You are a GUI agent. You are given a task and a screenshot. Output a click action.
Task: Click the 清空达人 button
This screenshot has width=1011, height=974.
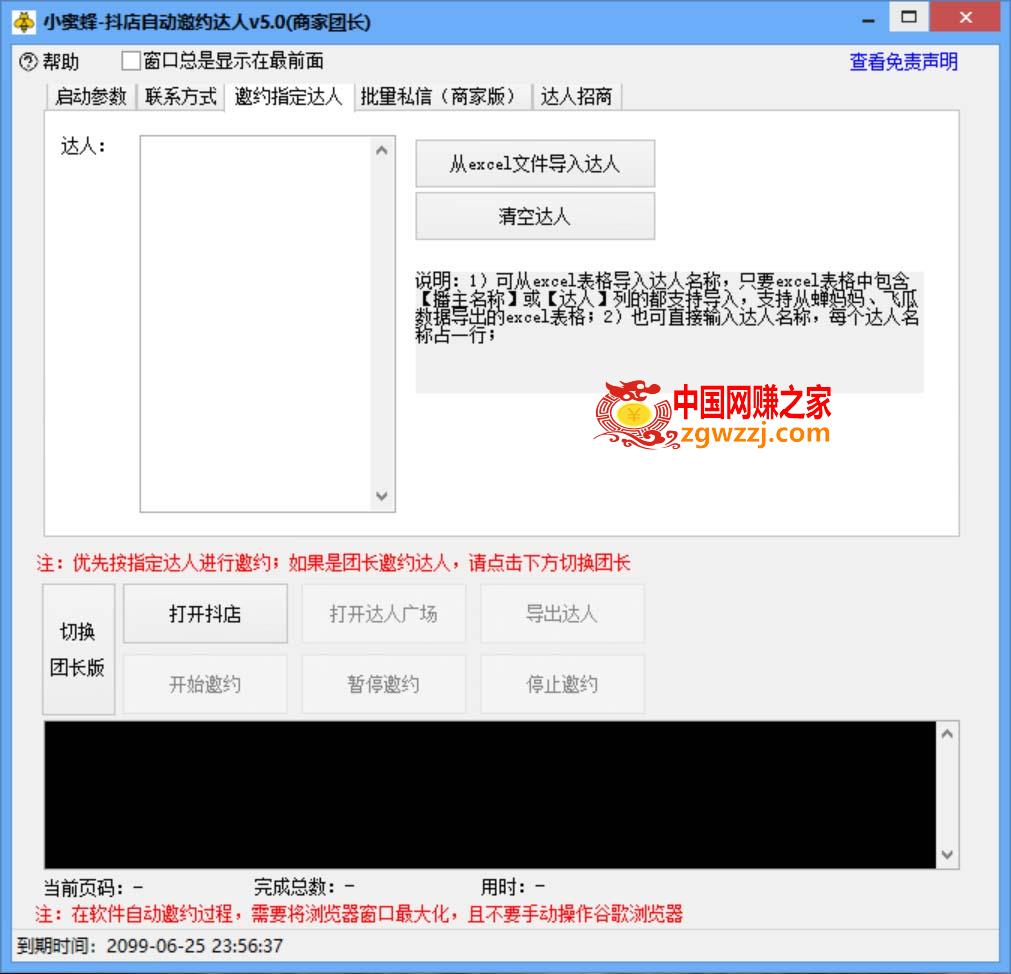click(535, 216)
